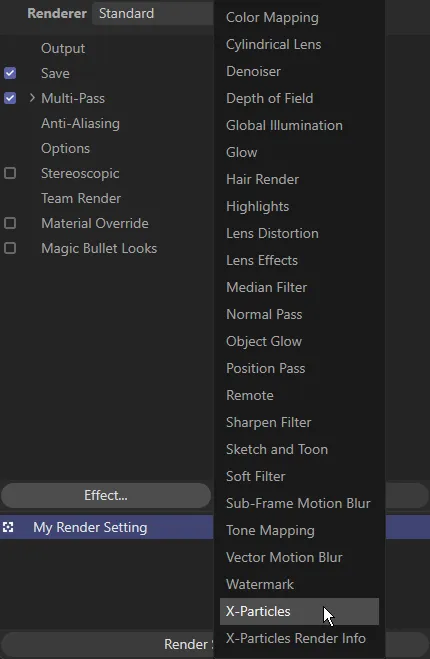This screenshot has width=430, height=659.
Task: Add Watermark effect
Action: coord(299,584)
